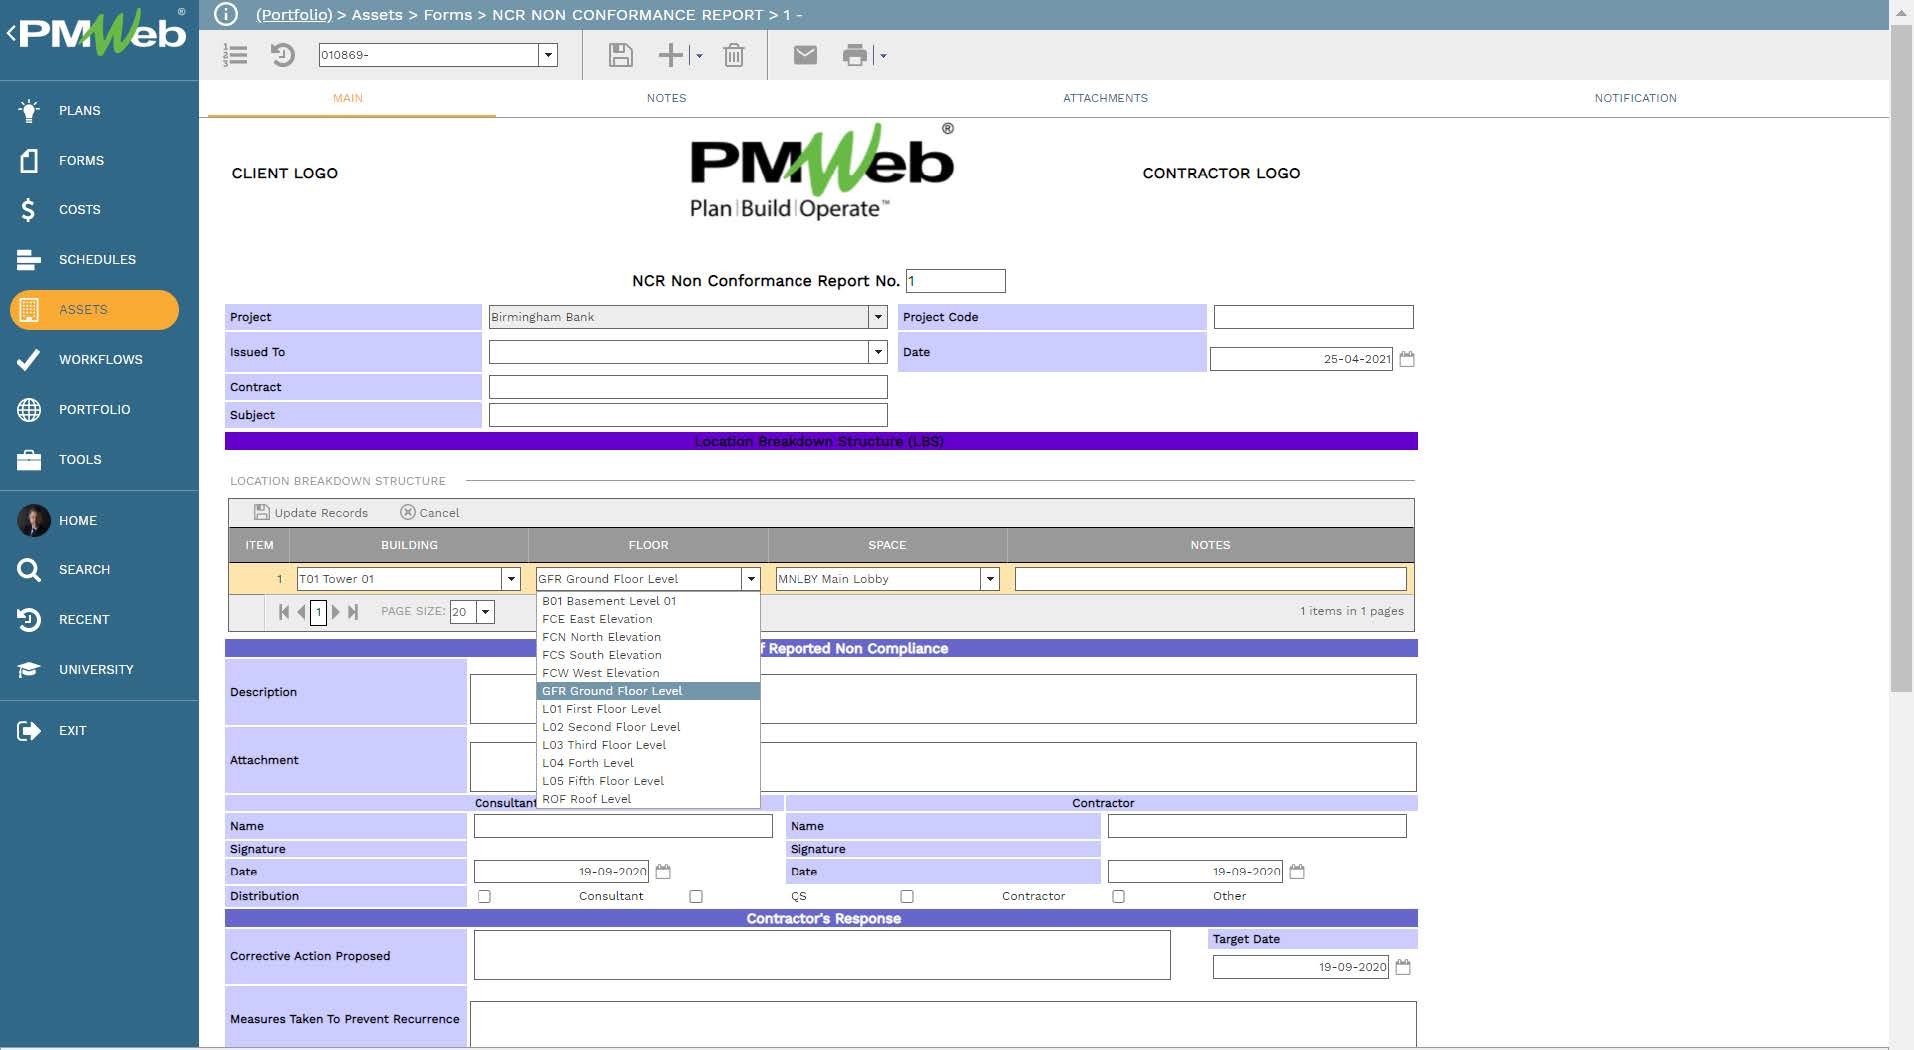Screen dimensions: 1914x1050
Task: Go to previous page in LBS grid
Action: coord(301,612)
